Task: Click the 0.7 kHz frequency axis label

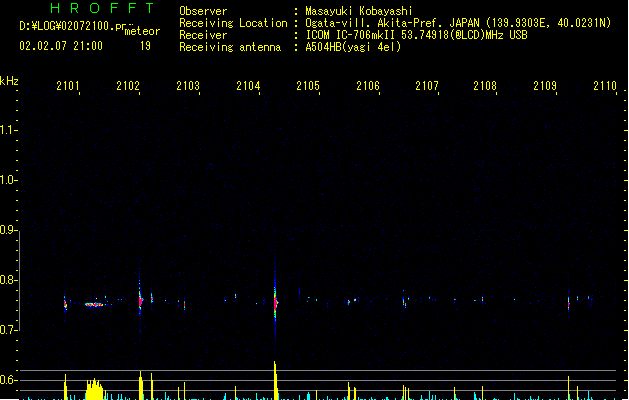Action: click(8, 330)
